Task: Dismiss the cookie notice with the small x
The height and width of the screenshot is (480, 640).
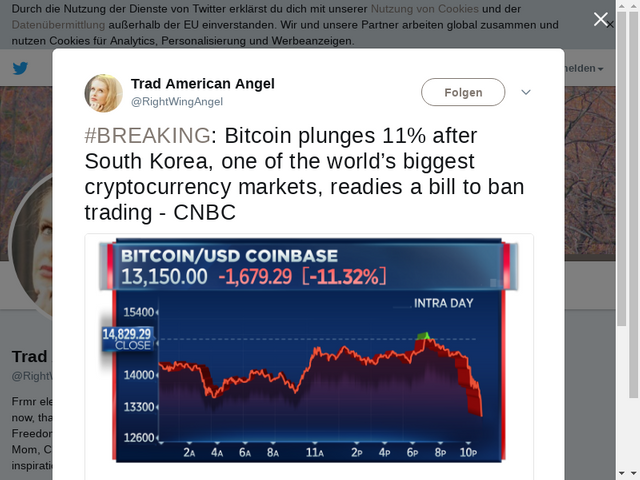Action: coord(611,24)
